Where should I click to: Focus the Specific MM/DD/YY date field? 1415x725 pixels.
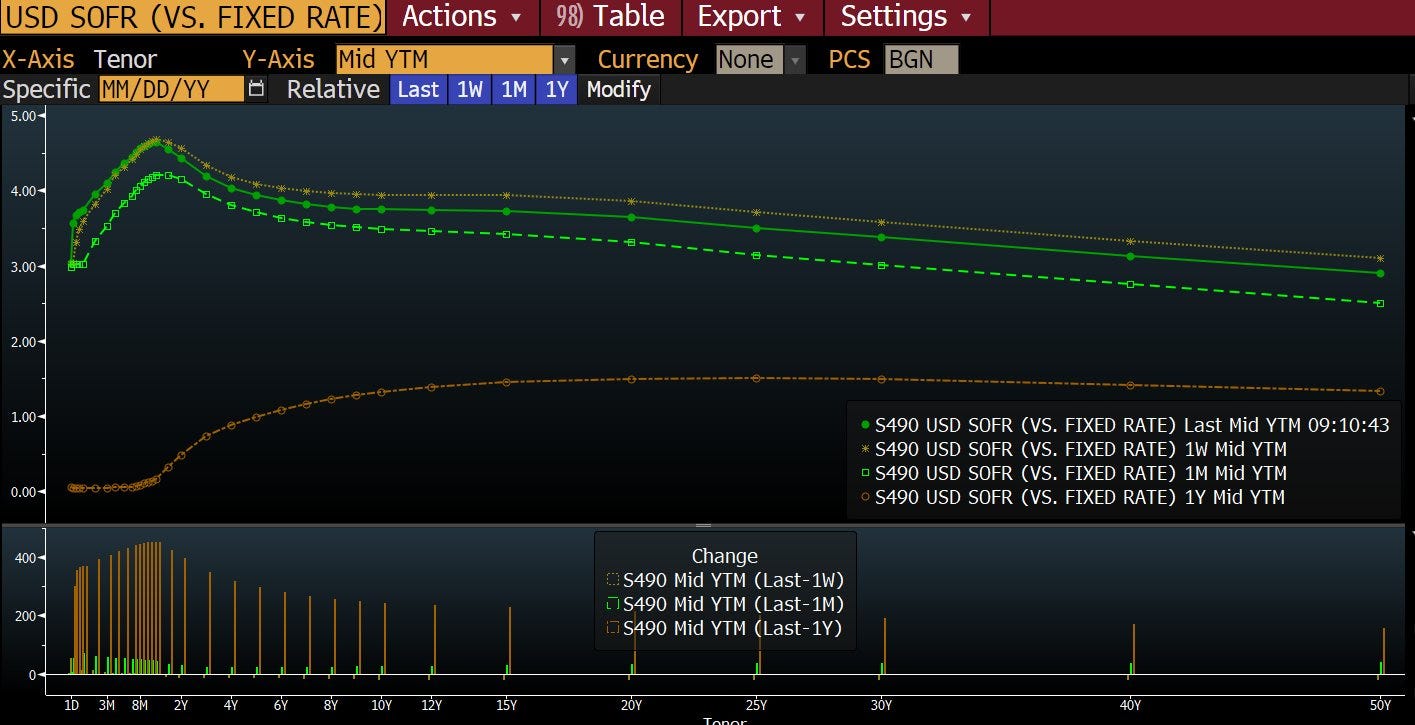click(x=171, y=89)
